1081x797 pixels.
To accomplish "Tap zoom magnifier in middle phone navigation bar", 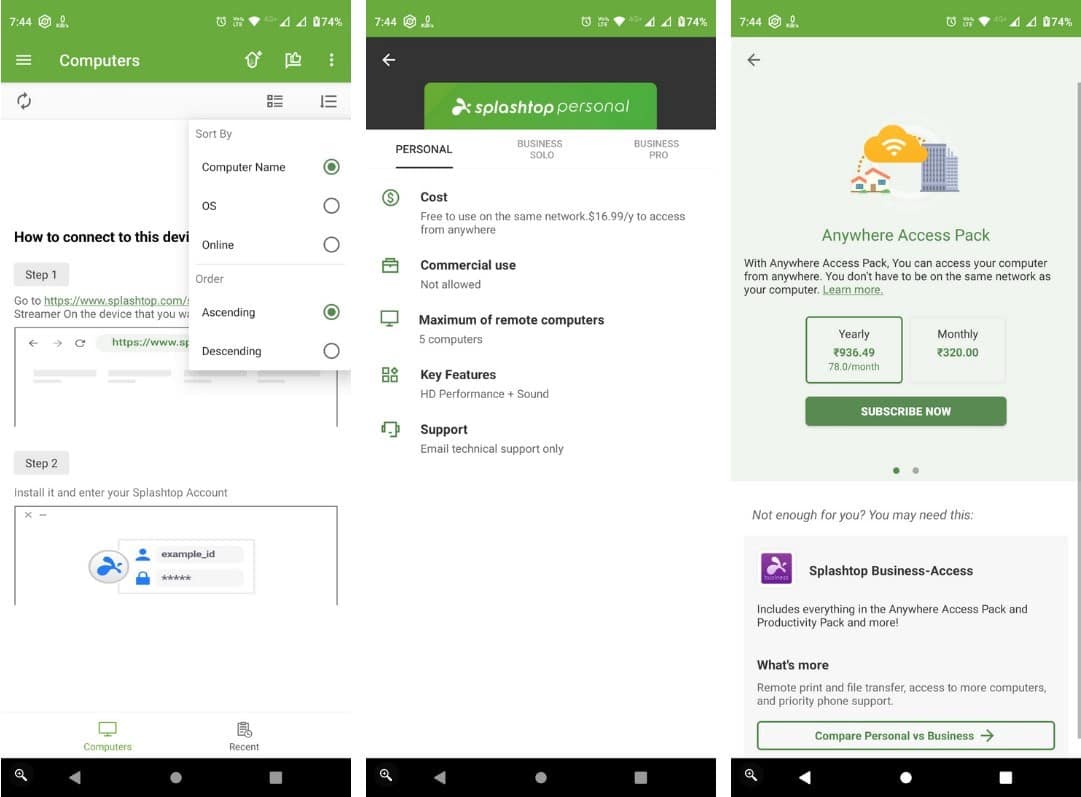I will tap(386, 776).
